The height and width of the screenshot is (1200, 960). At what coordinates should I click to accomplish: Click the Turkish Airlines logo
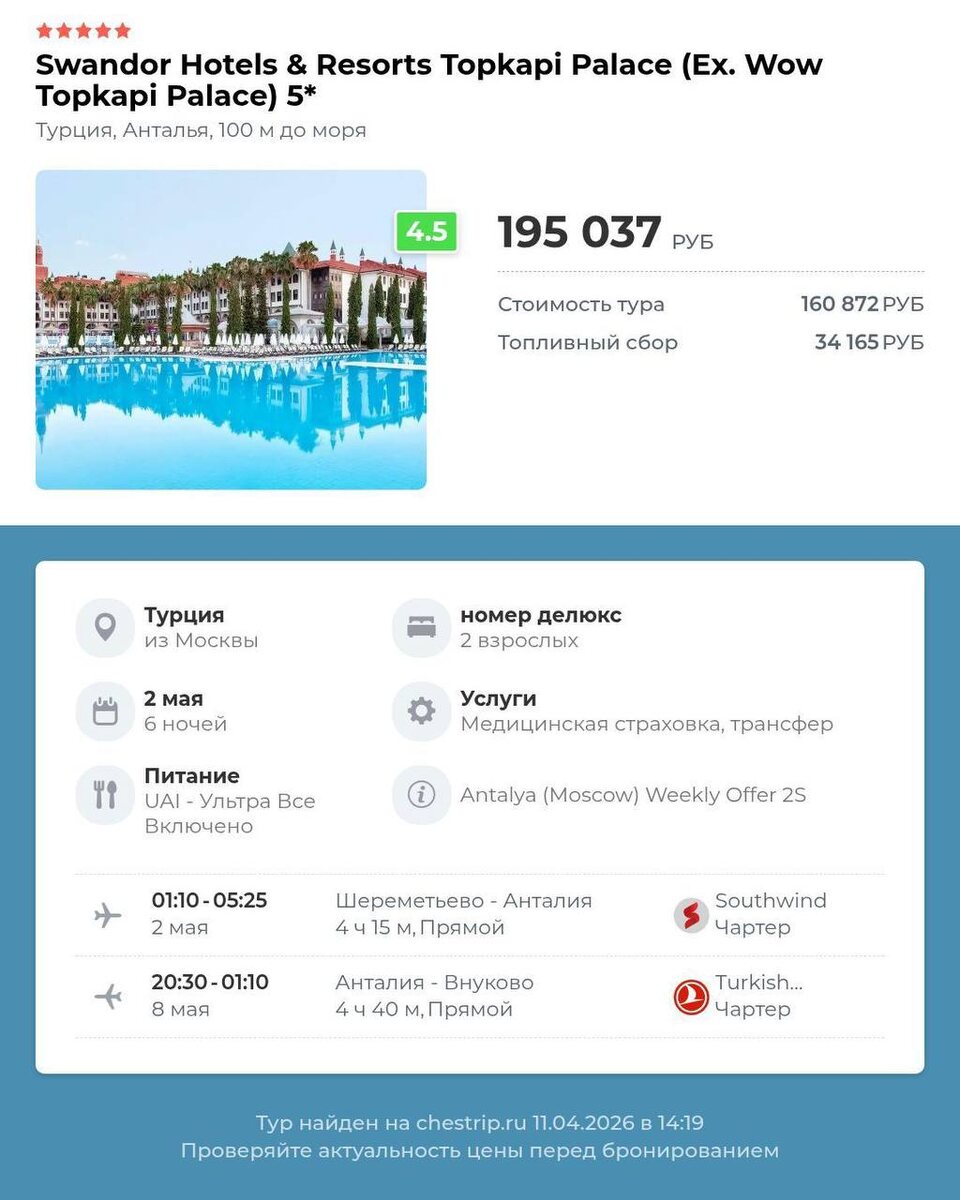(x=691, y=997)
